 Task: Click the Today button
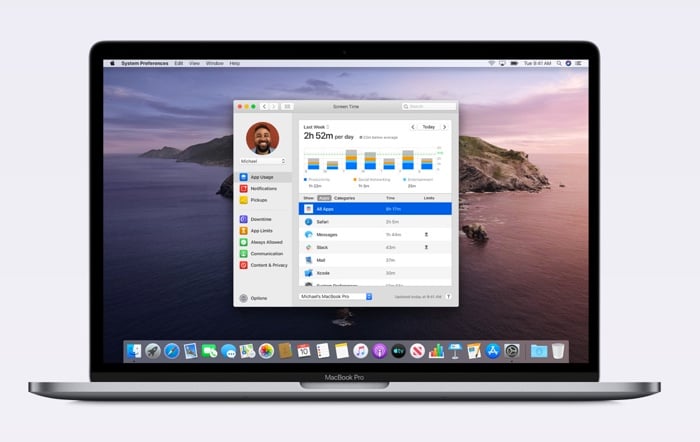(429, 127)
